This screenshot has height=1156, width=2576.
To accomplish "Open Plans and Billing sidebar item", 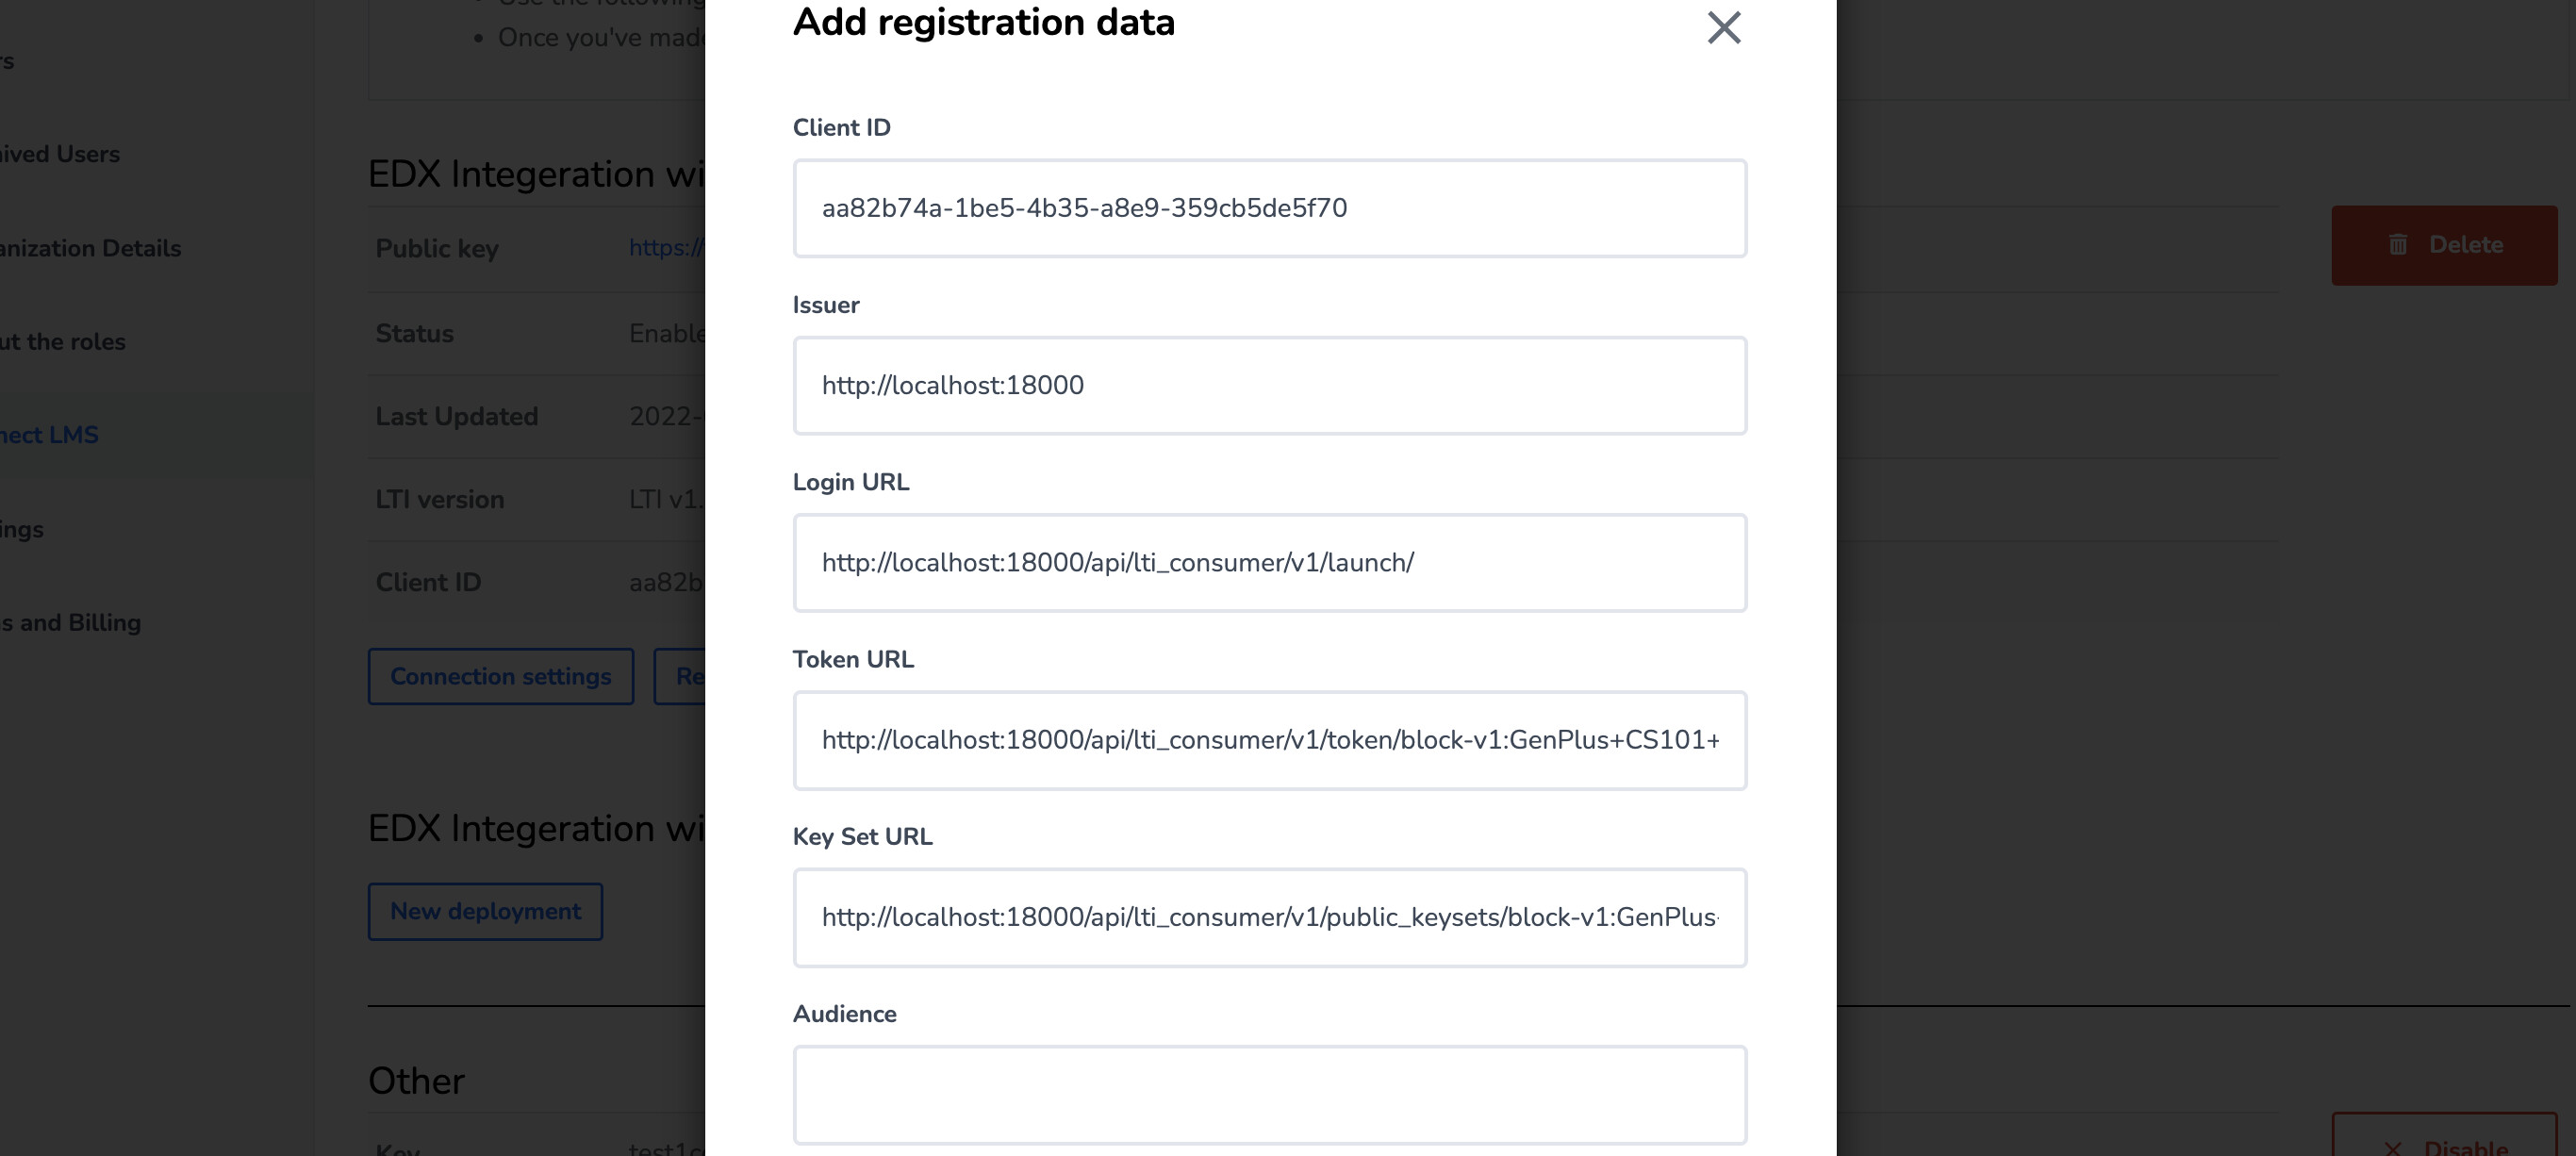I will tap(70, 622).
